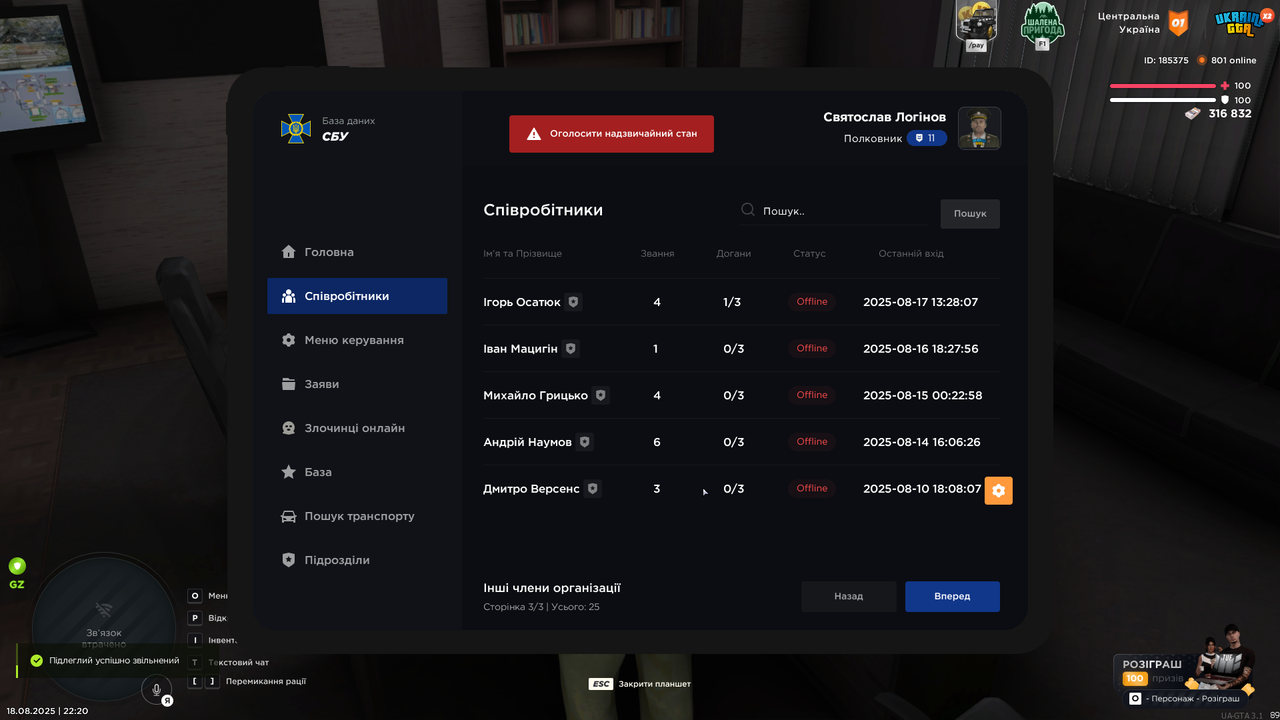Click the Шалена пригода F1 icon
Screen dimensions: 1280x720
point(1042,25)
